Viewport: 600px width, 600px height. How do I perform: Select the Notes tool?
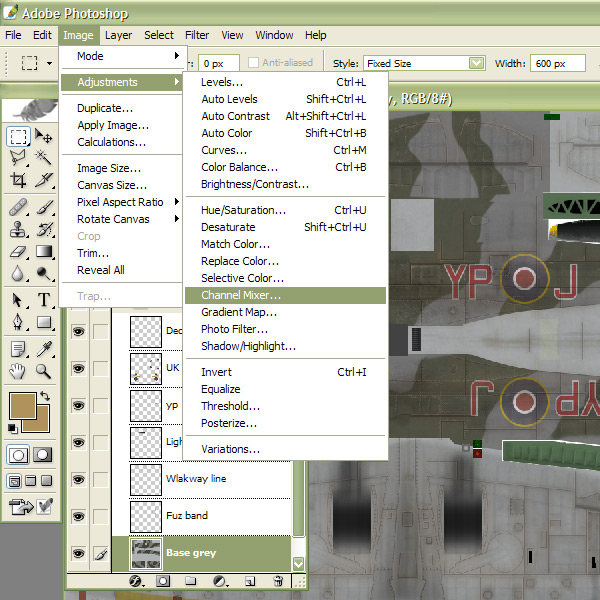click(18, 349)
